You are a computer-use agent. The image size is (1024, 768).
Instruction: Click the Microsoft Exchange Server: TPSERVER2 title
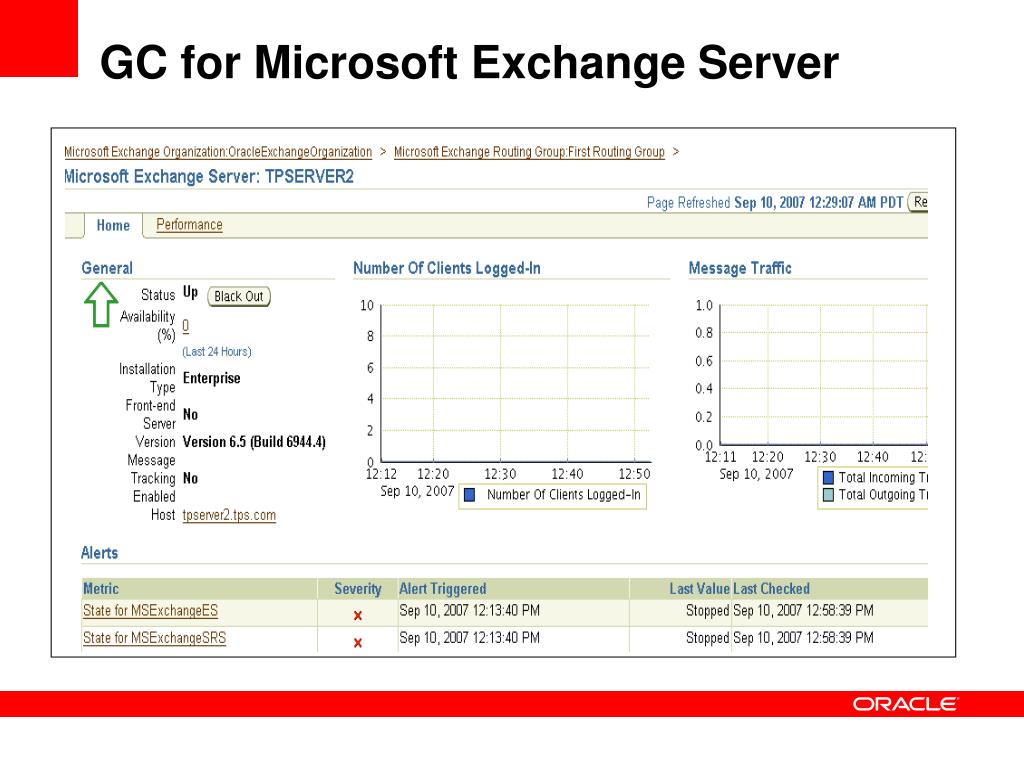coord(209,177)
